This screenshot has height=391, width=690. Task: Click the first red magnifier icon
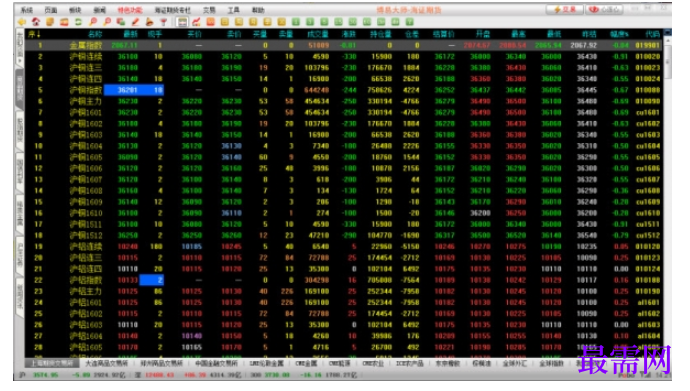pos(93,22)
